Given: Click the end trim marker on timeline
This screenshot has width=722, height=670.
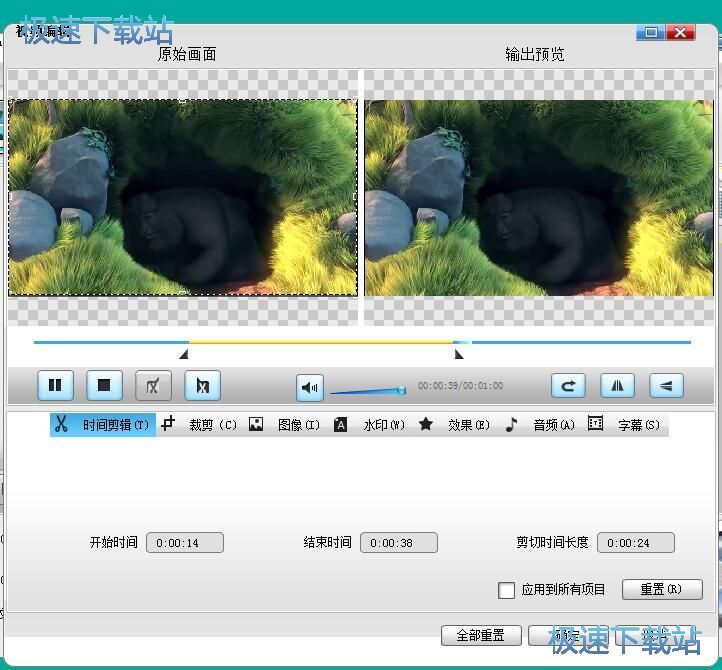Looking at the screenshot, I should pos(459,354).
